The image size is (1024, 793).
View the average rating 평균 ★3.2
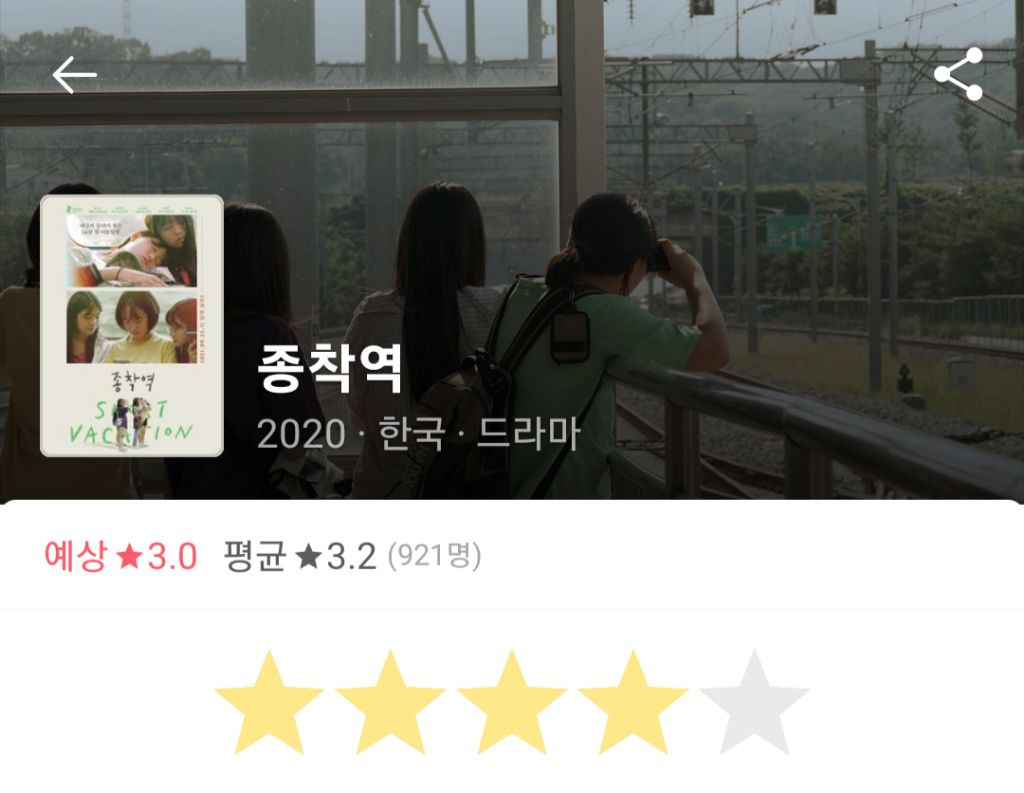[x=300, y=557]
